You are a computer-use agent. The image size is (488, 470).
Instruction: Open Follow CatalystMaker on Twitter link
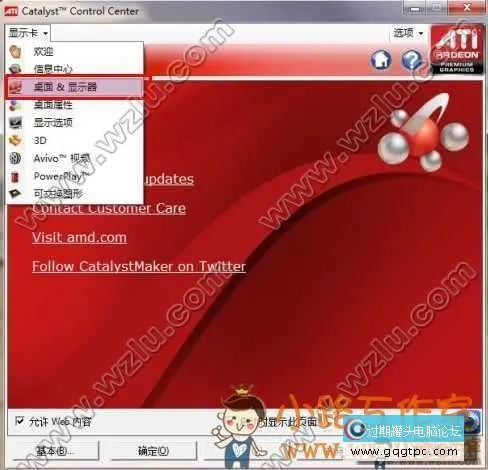point(139,266)
